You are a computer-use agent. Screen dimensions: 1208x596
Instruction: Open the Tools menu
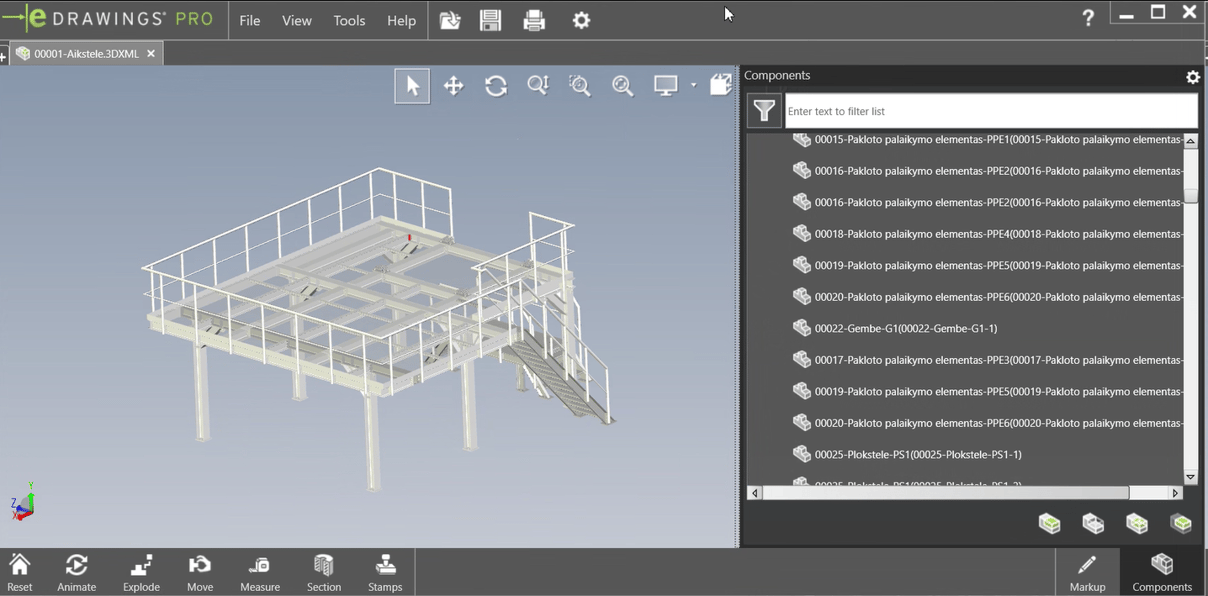(348, 20)
